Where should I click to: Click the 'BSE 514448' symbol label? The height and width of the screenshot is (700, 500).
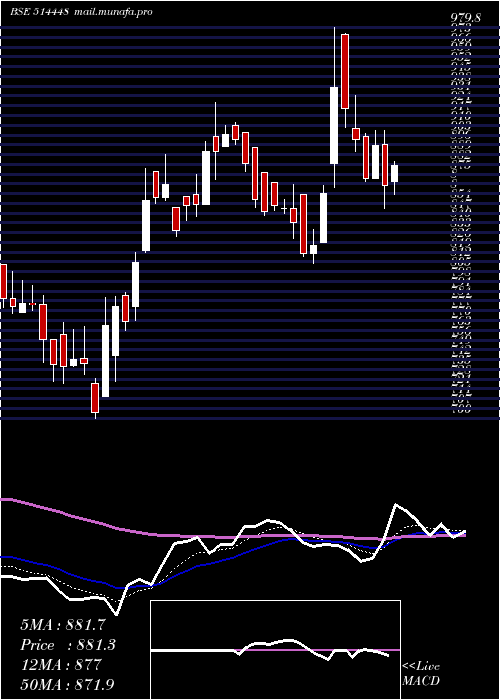point(39,12)
